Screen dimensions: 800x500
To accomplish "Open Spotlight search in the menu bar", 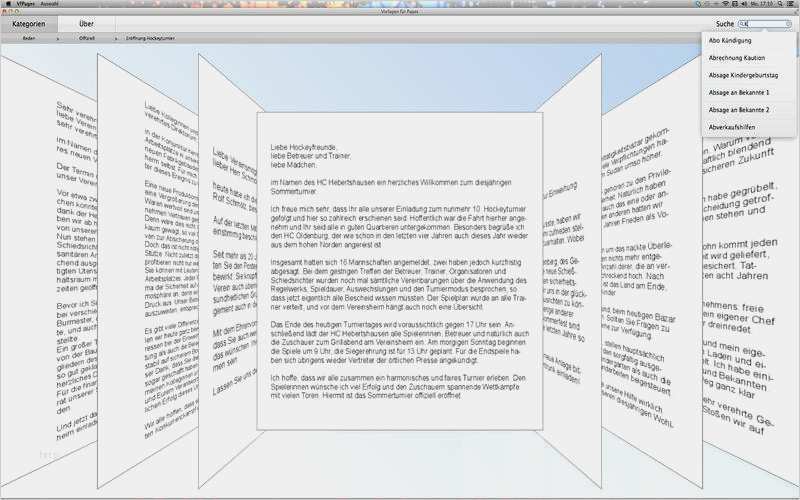I will click(781, 4).
